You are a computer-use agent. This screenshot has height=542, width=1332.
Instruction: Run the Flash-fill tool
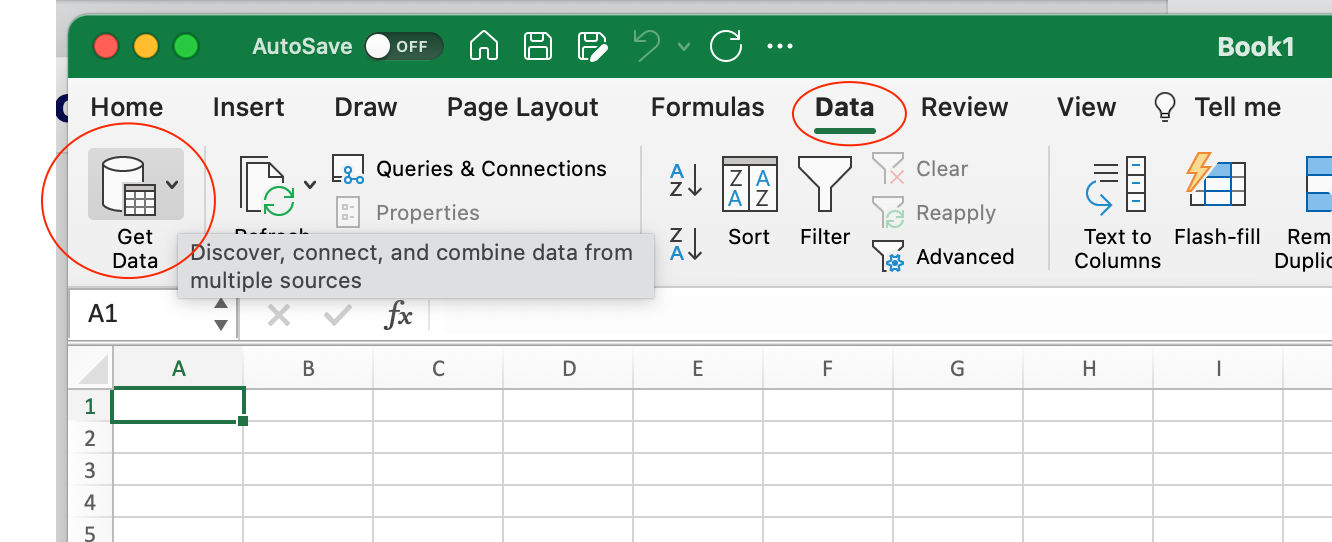click(1216, 200)
